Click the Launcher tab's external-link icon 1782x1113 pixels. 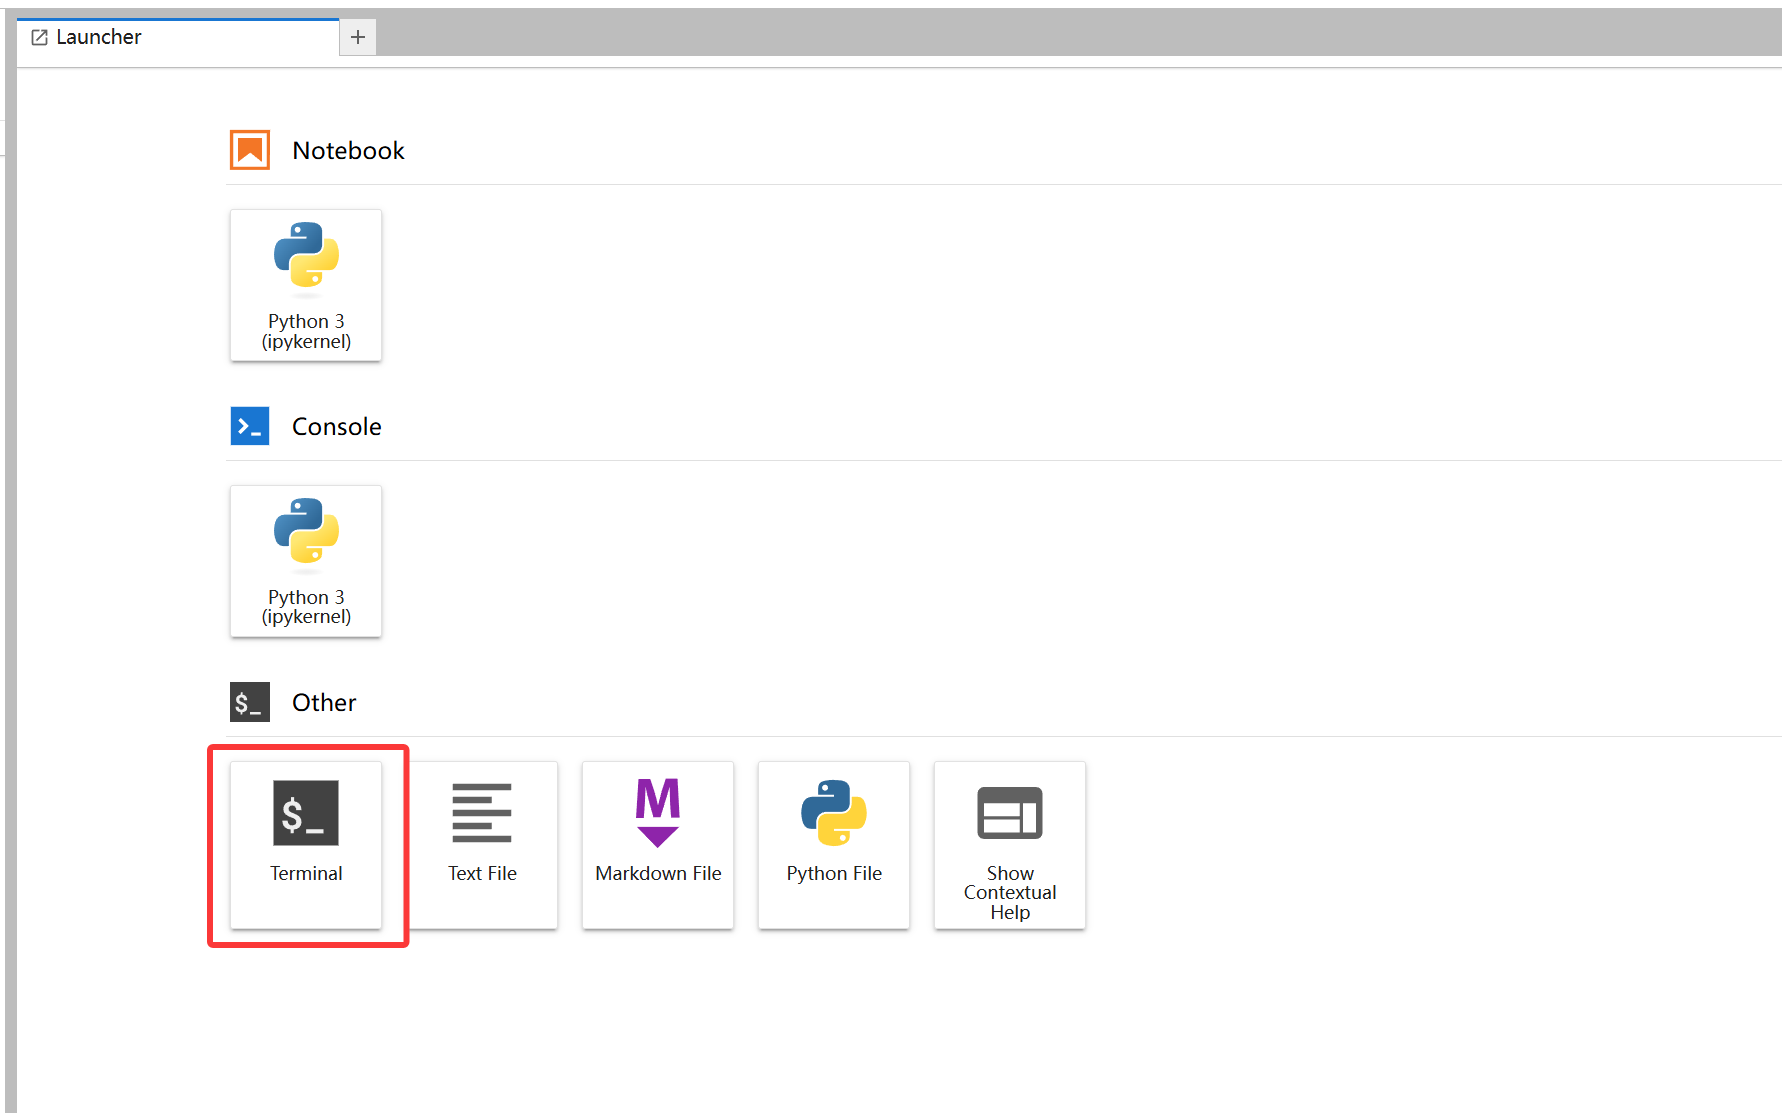click(40, 37)
